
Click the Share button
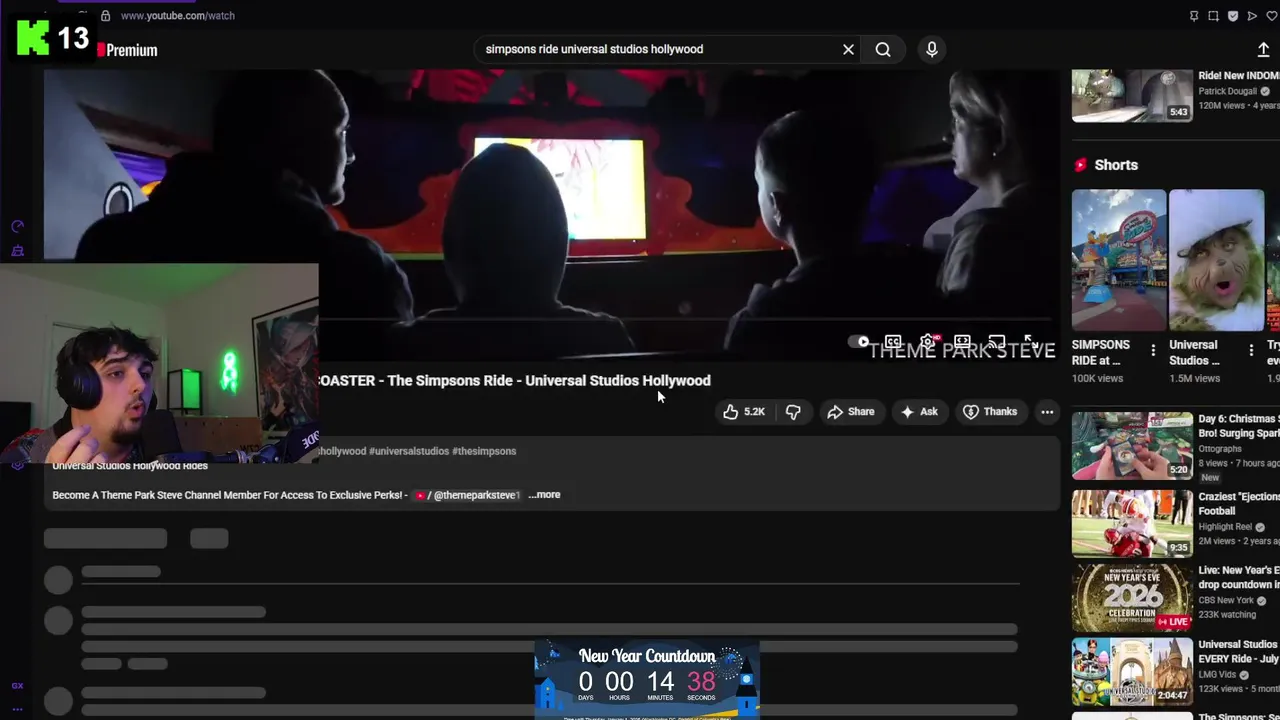click(850, 412)
